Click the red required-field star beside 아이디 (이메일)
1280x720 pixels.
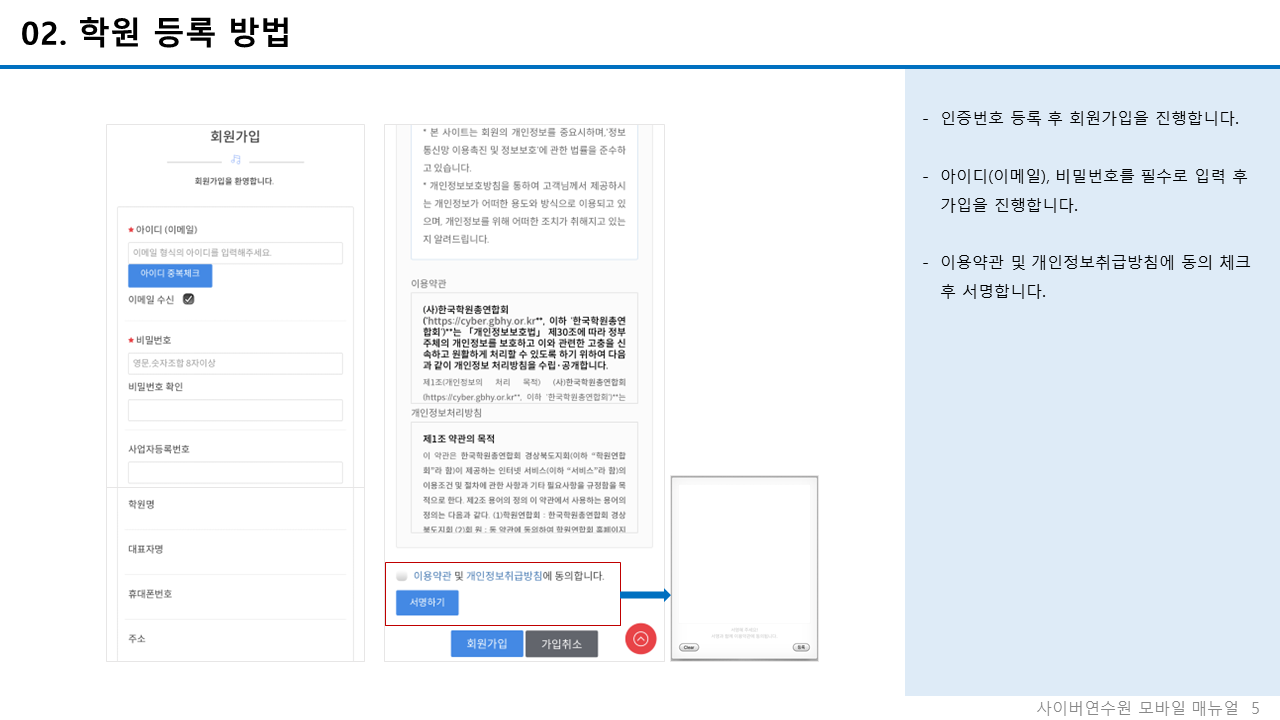point(131,229)
